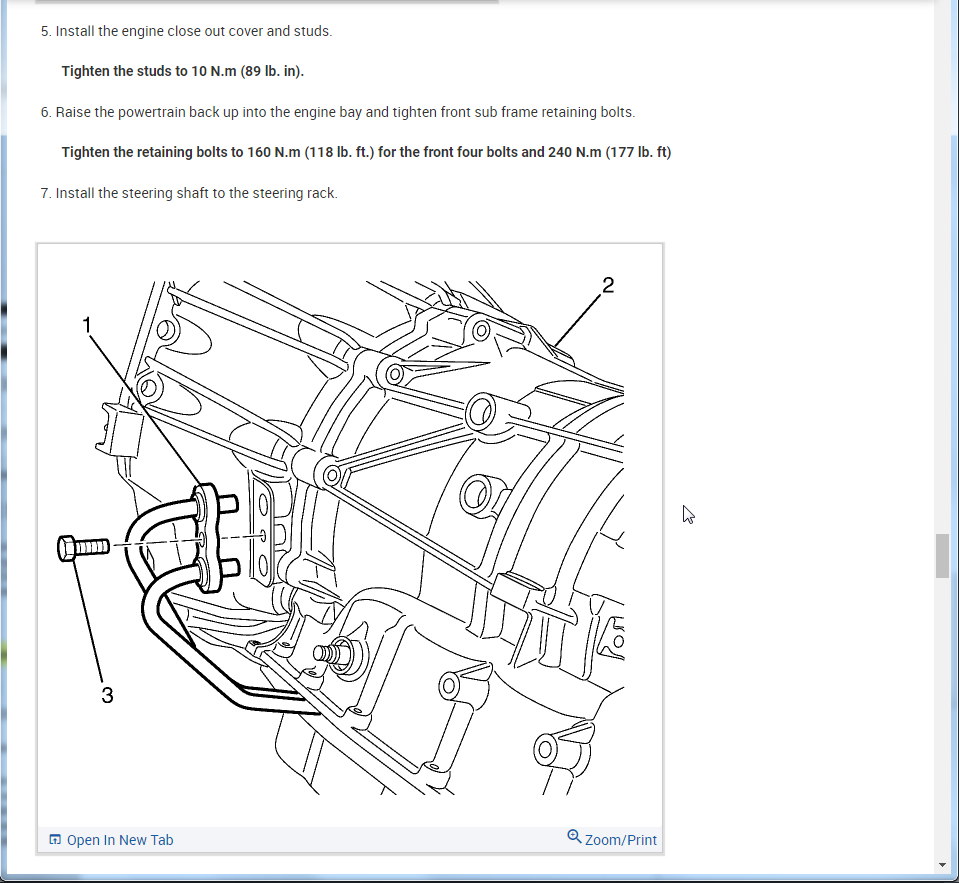Click the new-tab icon beside Open In New Tab
Screen dimensions: 959x883
55,840
